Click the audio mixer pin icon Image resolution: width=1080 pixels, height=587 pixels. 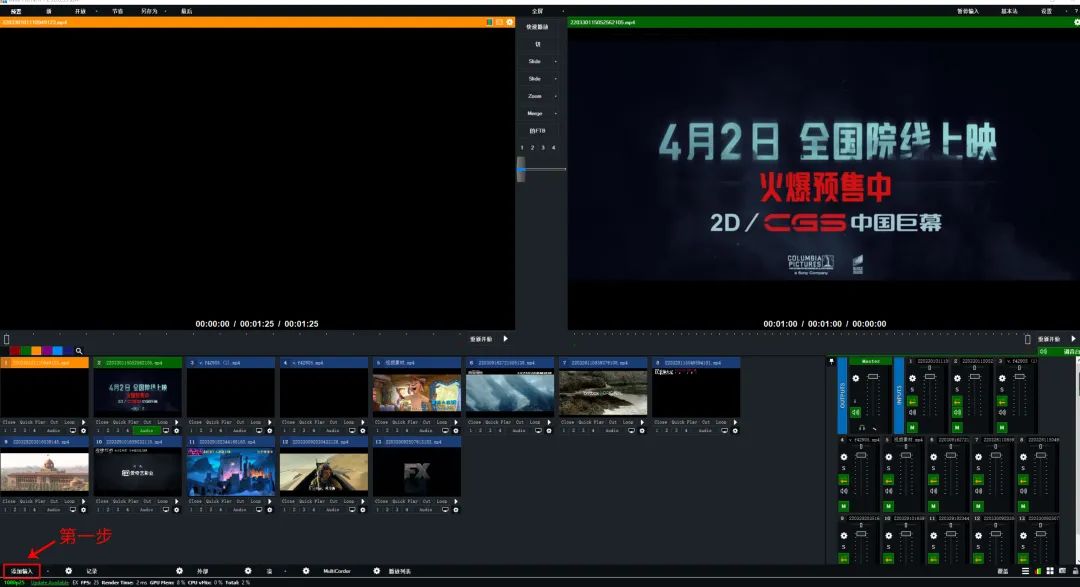[831, 361]
